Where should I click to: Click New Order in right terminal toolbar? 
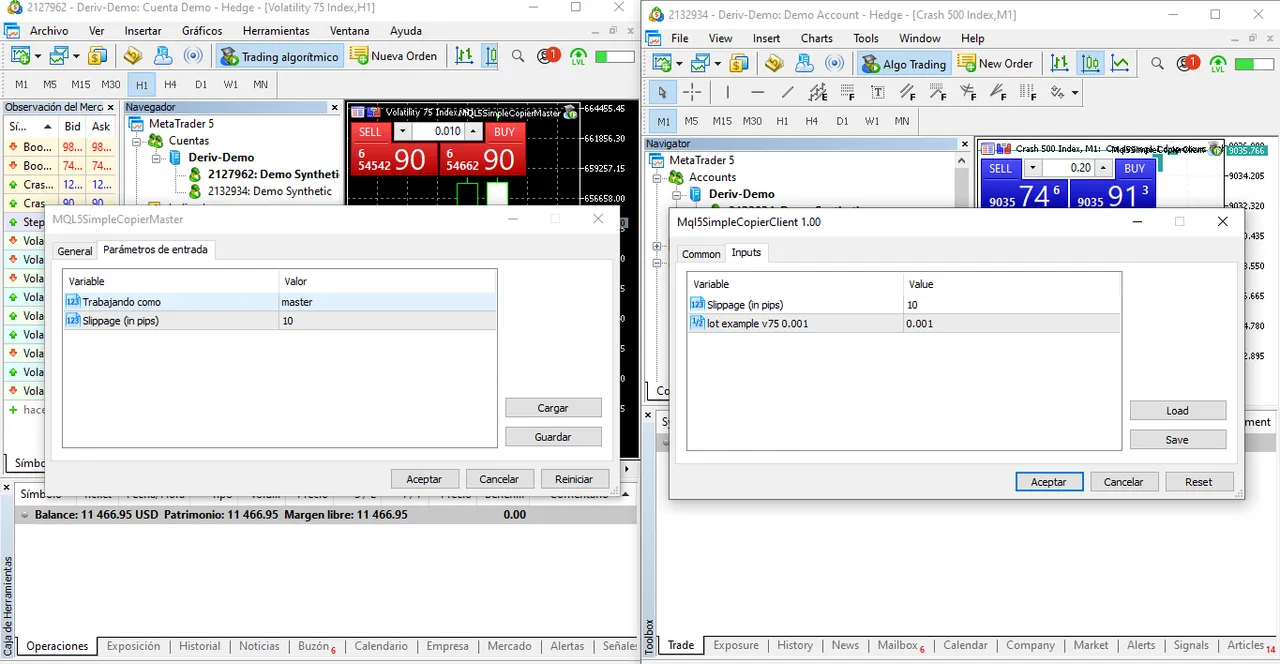995,64
